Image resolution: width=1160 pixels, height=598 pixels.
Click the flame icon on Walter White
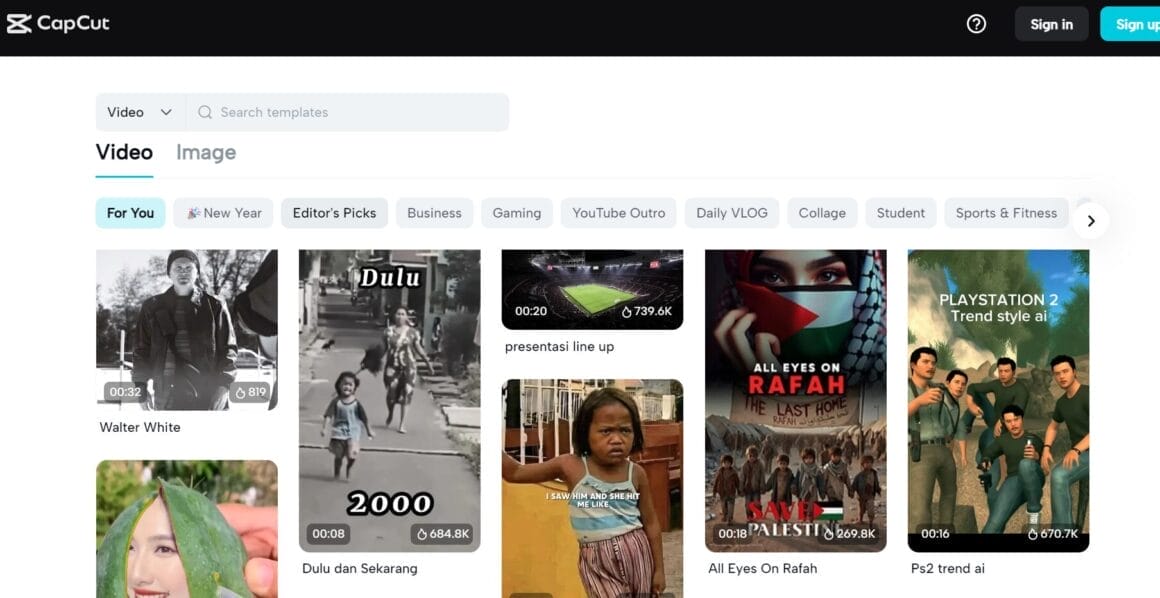click(x=240, y=392)
